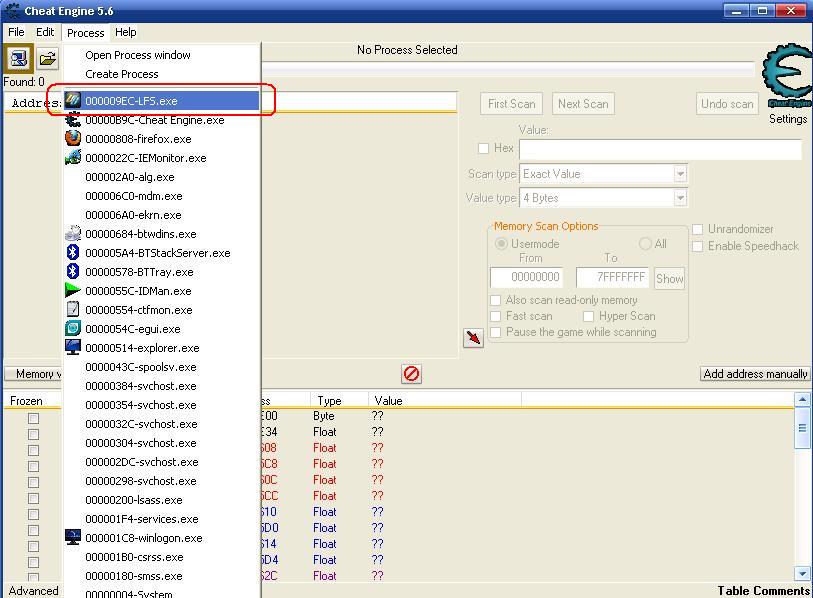Click the Value input field

(x=661, y=149)
